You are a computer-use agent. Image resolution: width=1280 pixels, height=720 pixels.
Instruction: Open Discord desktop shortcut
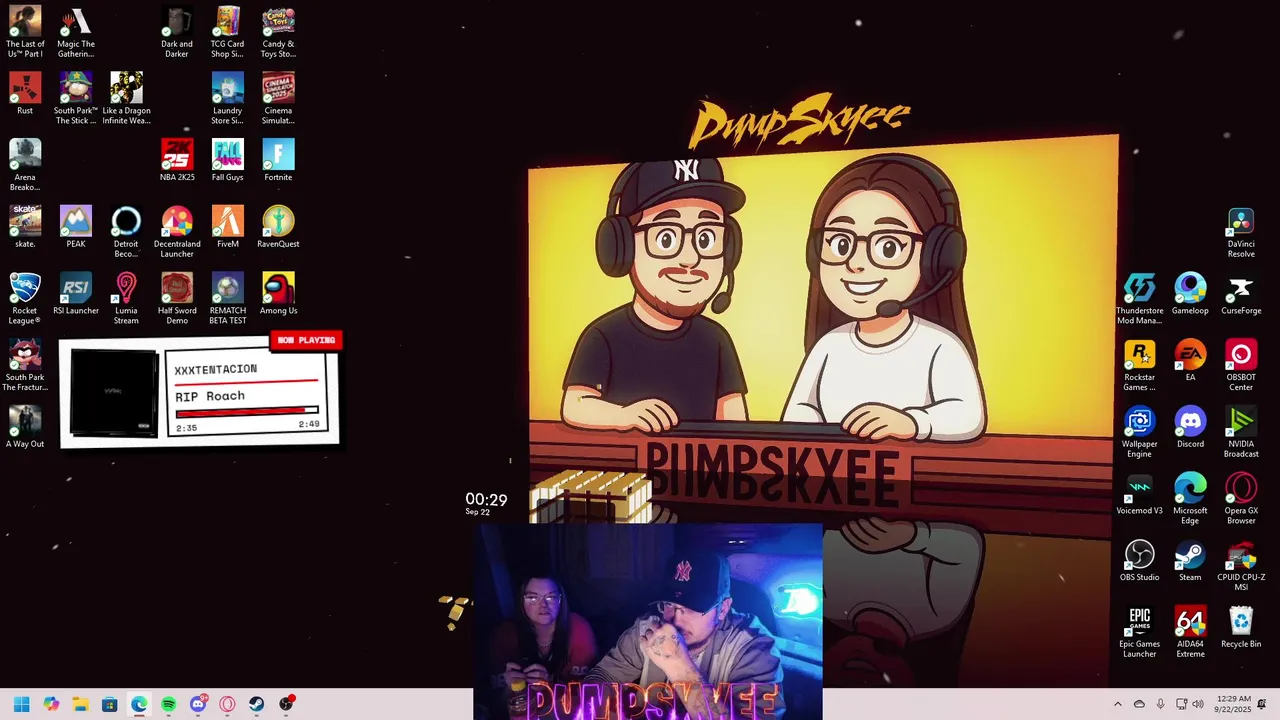(x=1190, y=427)
